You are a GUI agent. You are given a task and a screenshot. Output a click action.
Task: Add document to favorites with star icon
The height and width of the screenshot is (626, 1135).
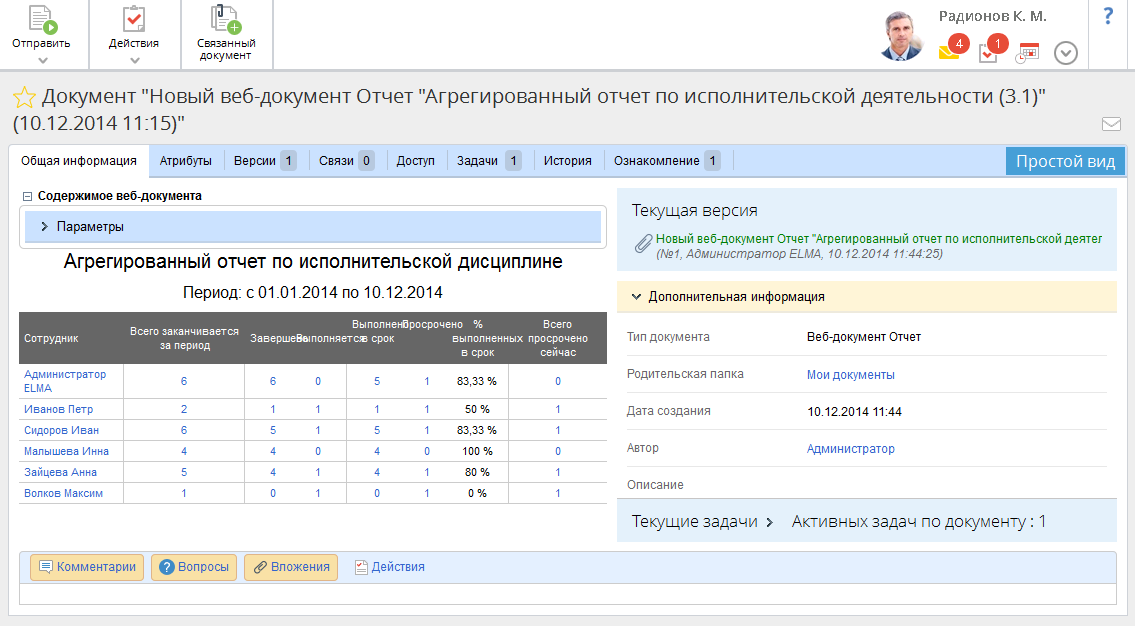pos(24,98)
